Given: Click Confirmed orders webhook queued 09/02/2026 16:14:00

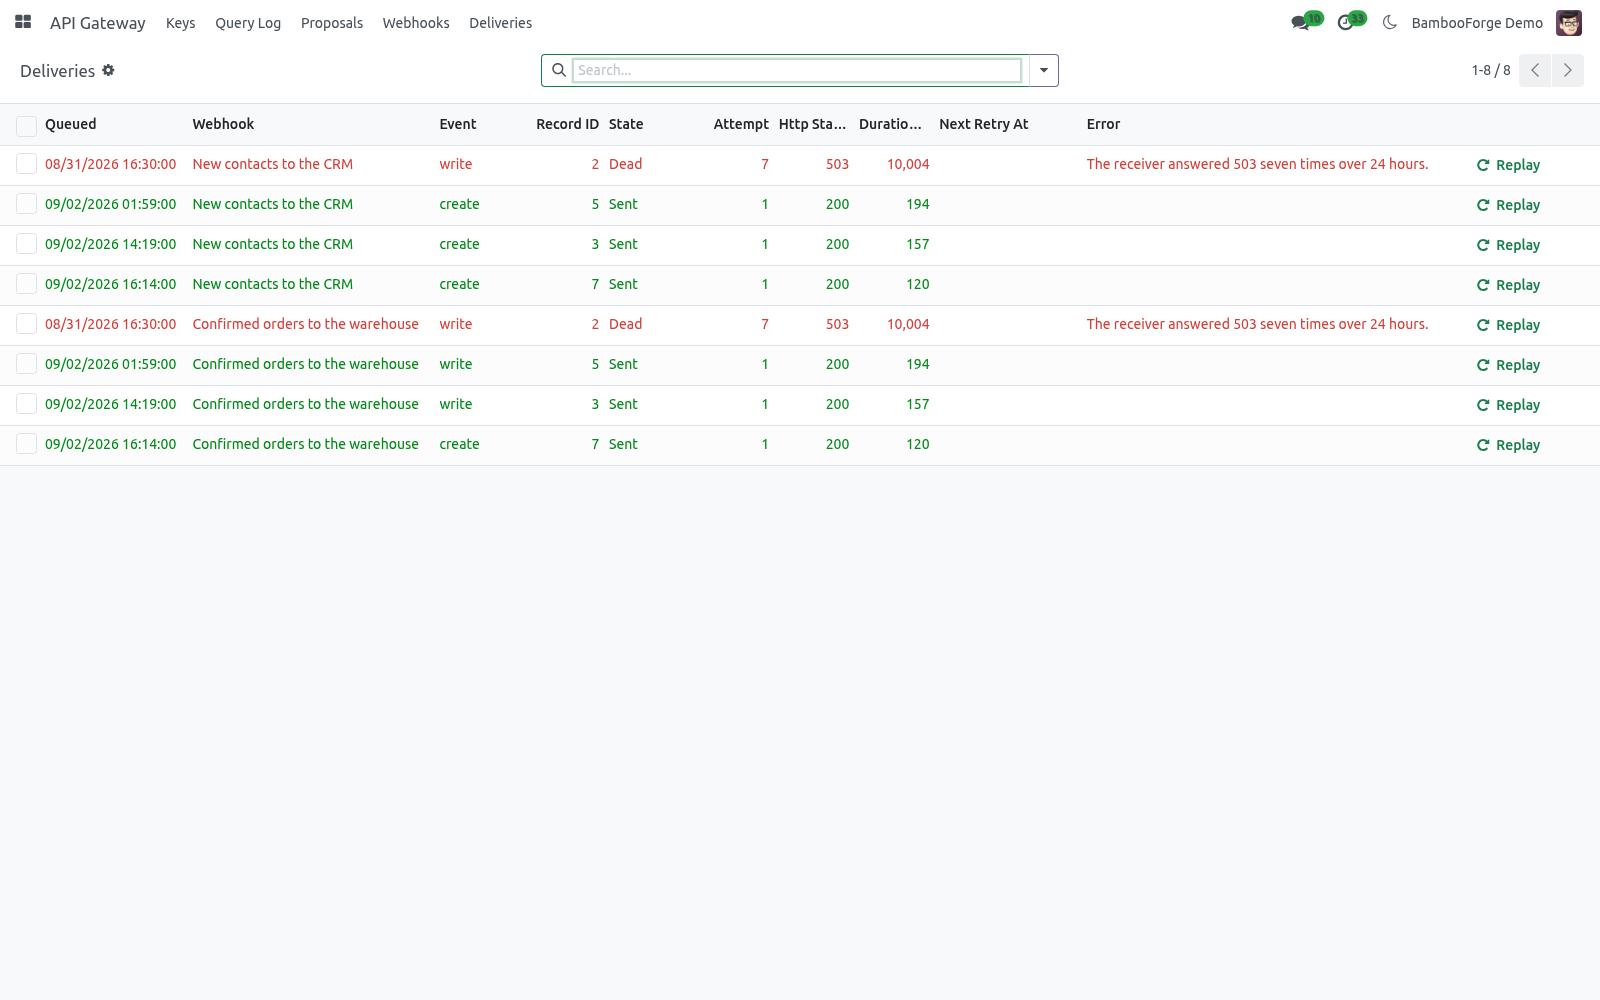Looking at the screenshot, I should coord(305,444).
